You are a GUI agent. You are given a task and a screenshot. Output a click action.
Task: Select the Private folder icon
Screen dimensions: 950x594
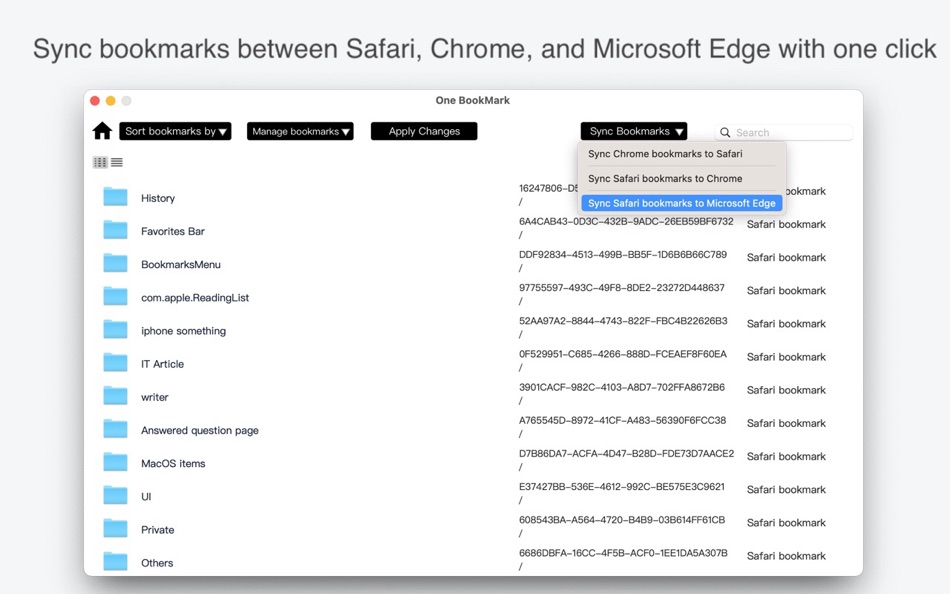(x=115, y=529)
